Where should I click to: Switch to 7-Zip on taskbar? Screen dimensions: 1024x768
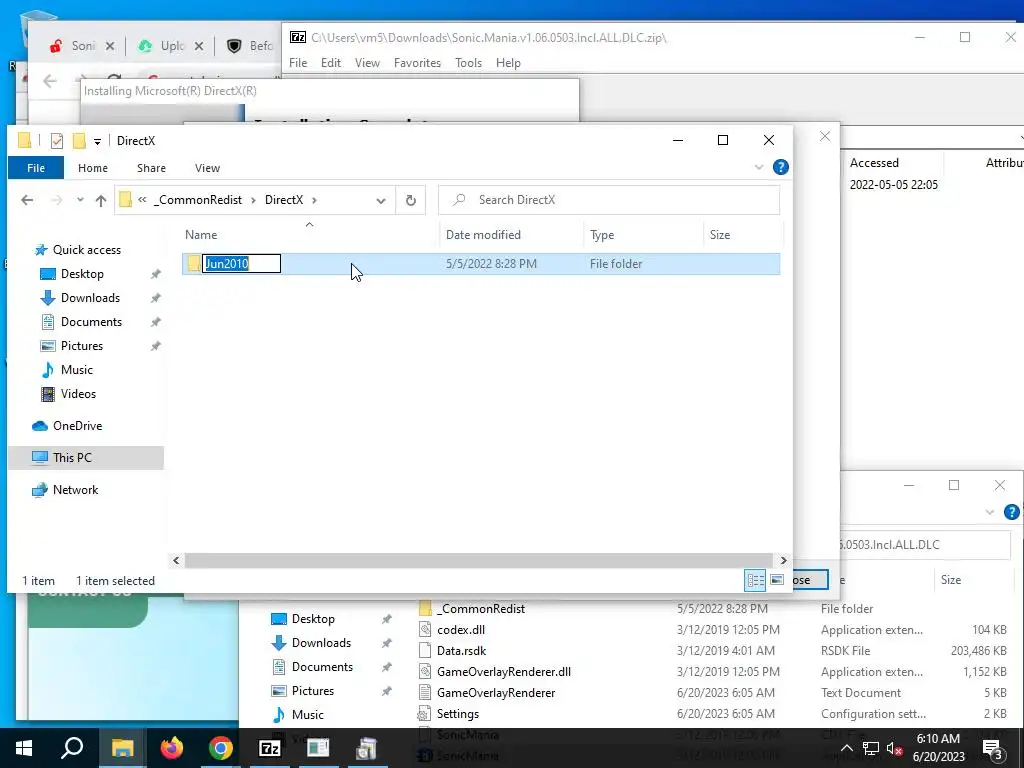coord(270,748)
